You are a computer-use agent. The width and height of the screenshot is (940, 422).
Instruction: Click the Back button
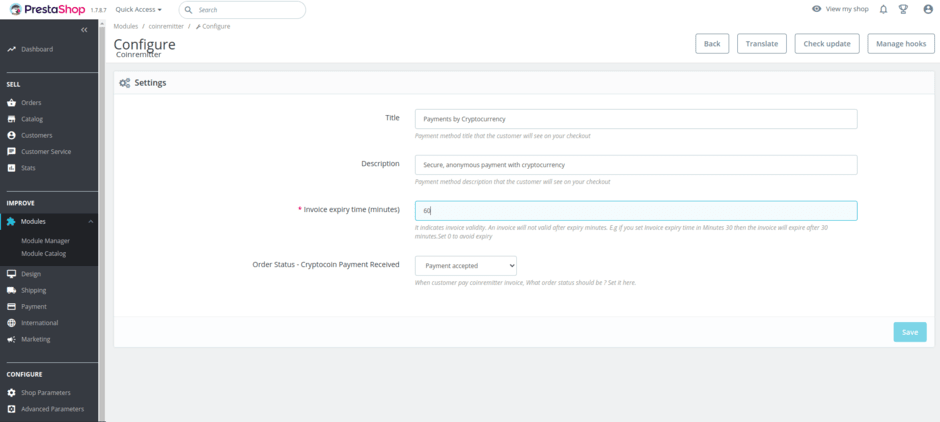(712, 44)
